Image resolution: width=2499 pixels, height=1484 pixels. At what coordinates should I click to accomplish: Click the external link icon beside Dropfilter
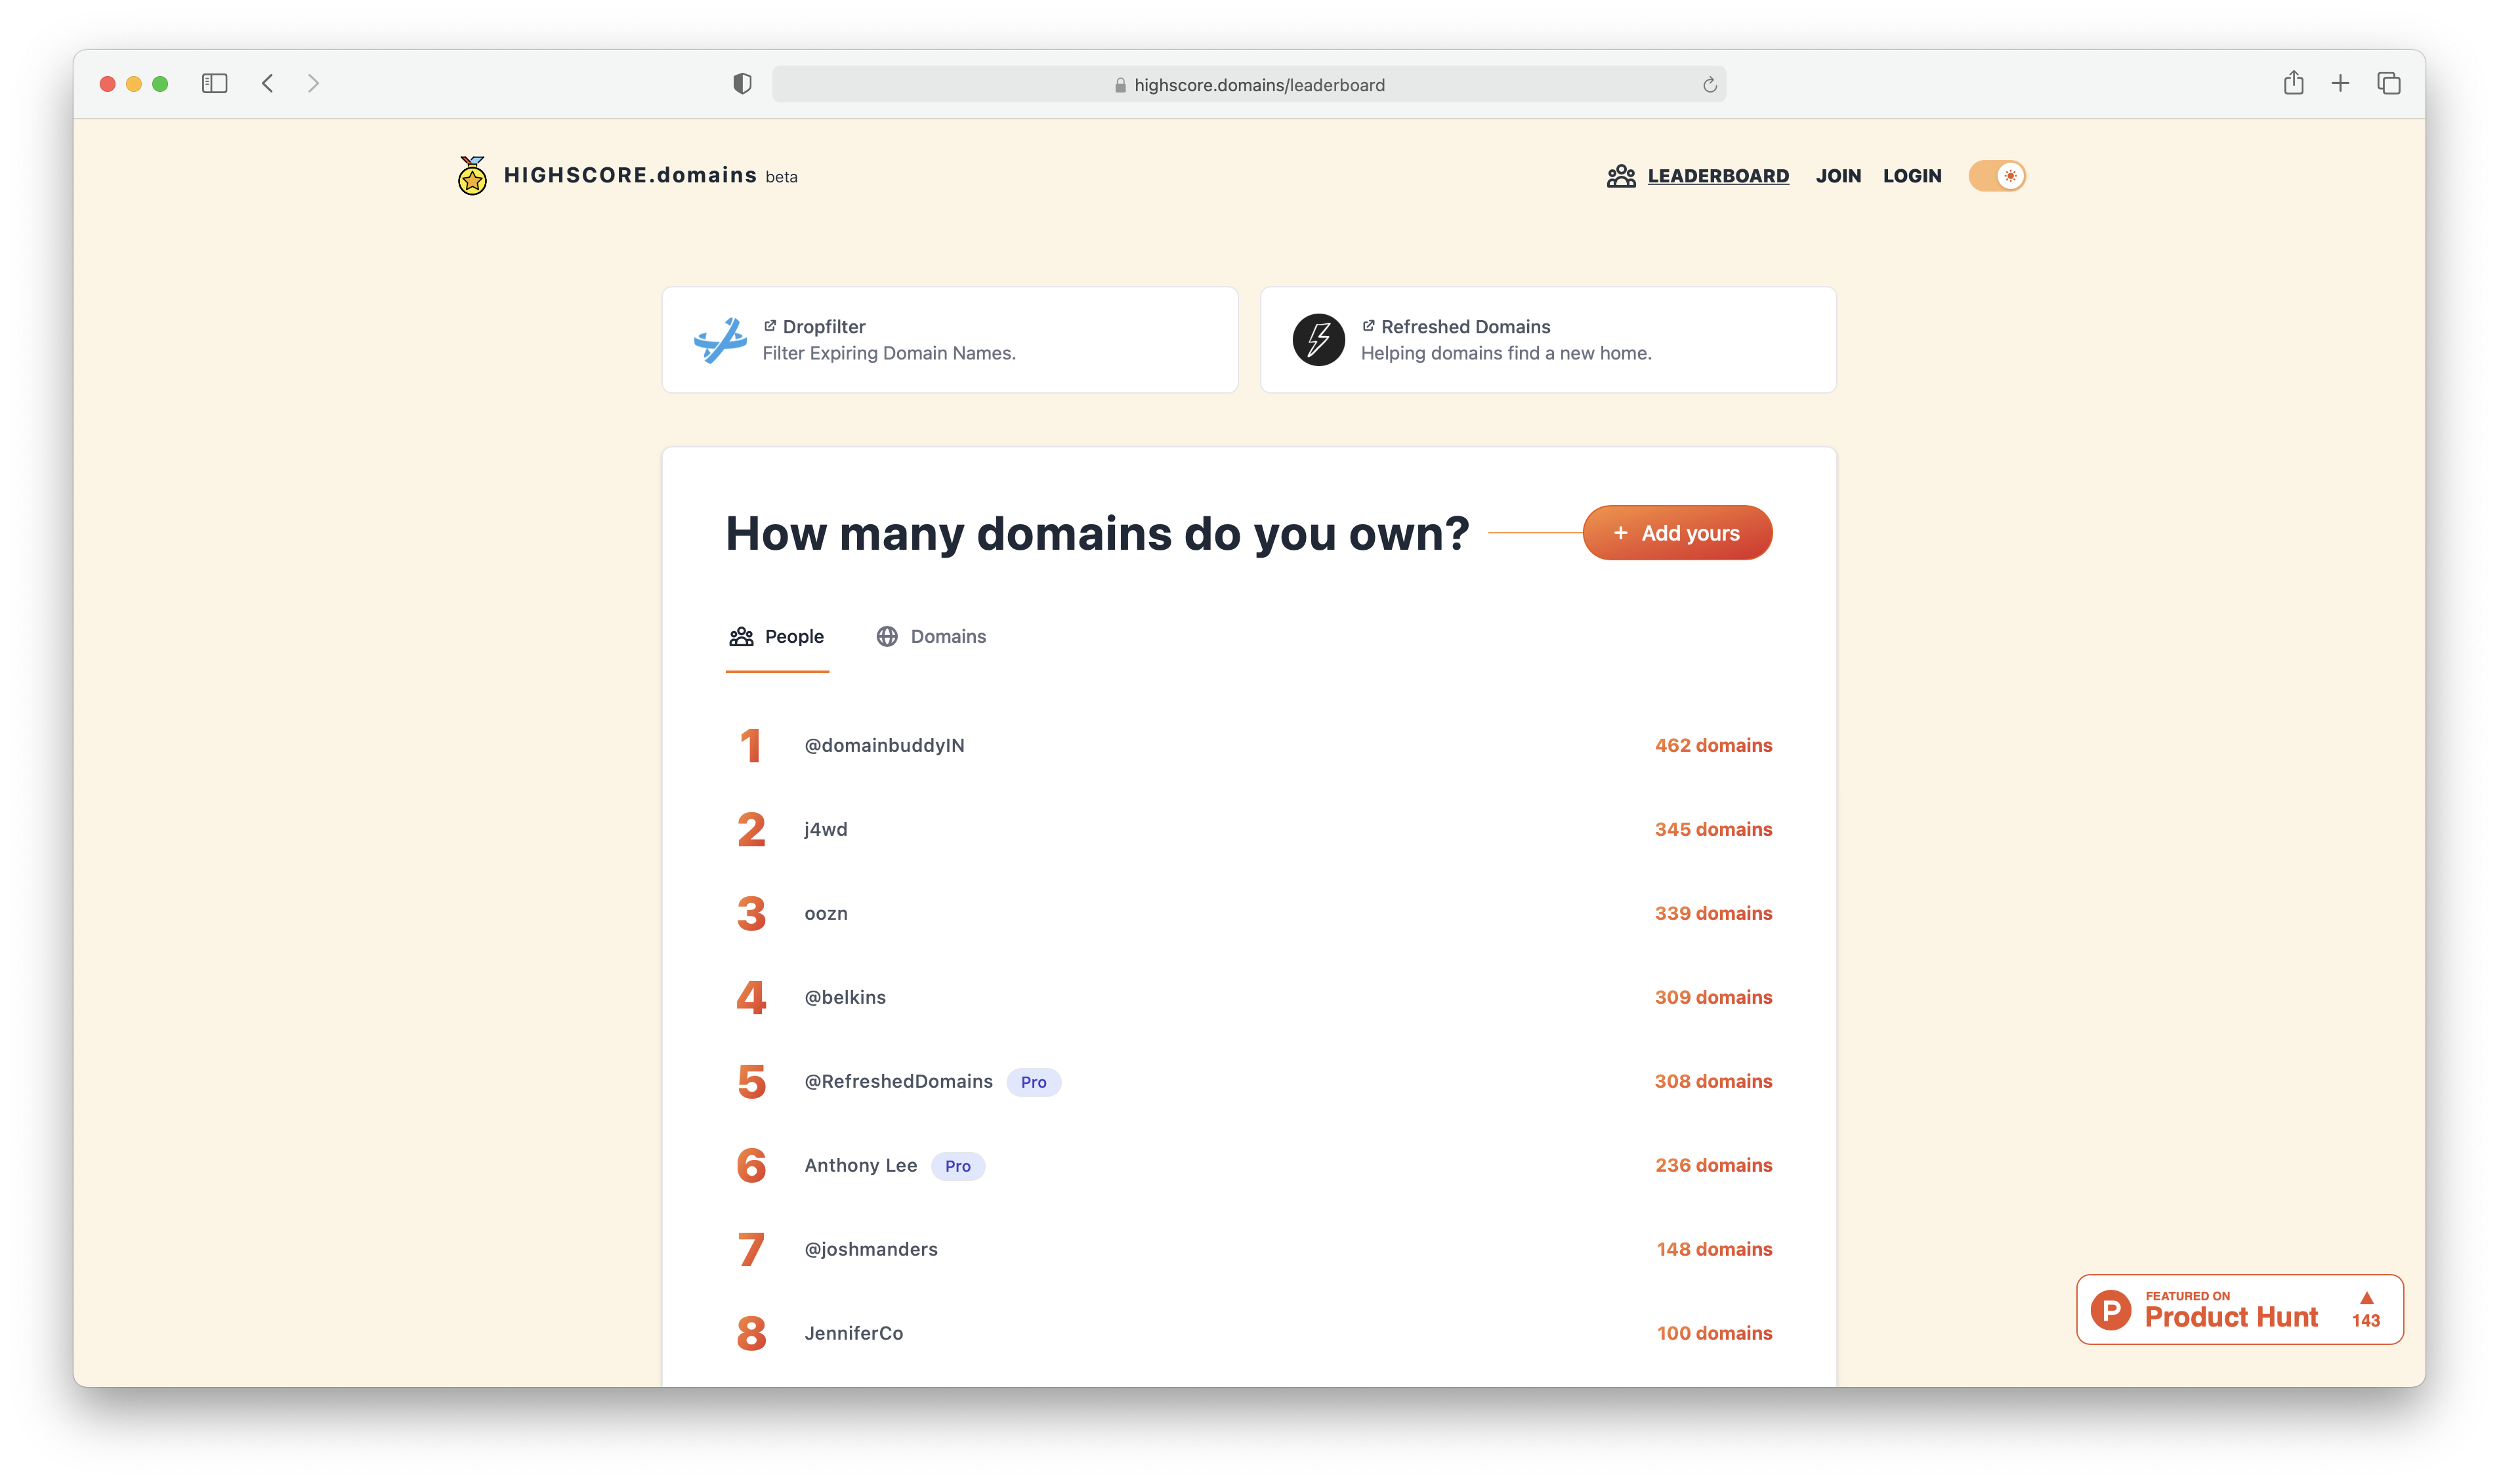click(x=770, y=326)
